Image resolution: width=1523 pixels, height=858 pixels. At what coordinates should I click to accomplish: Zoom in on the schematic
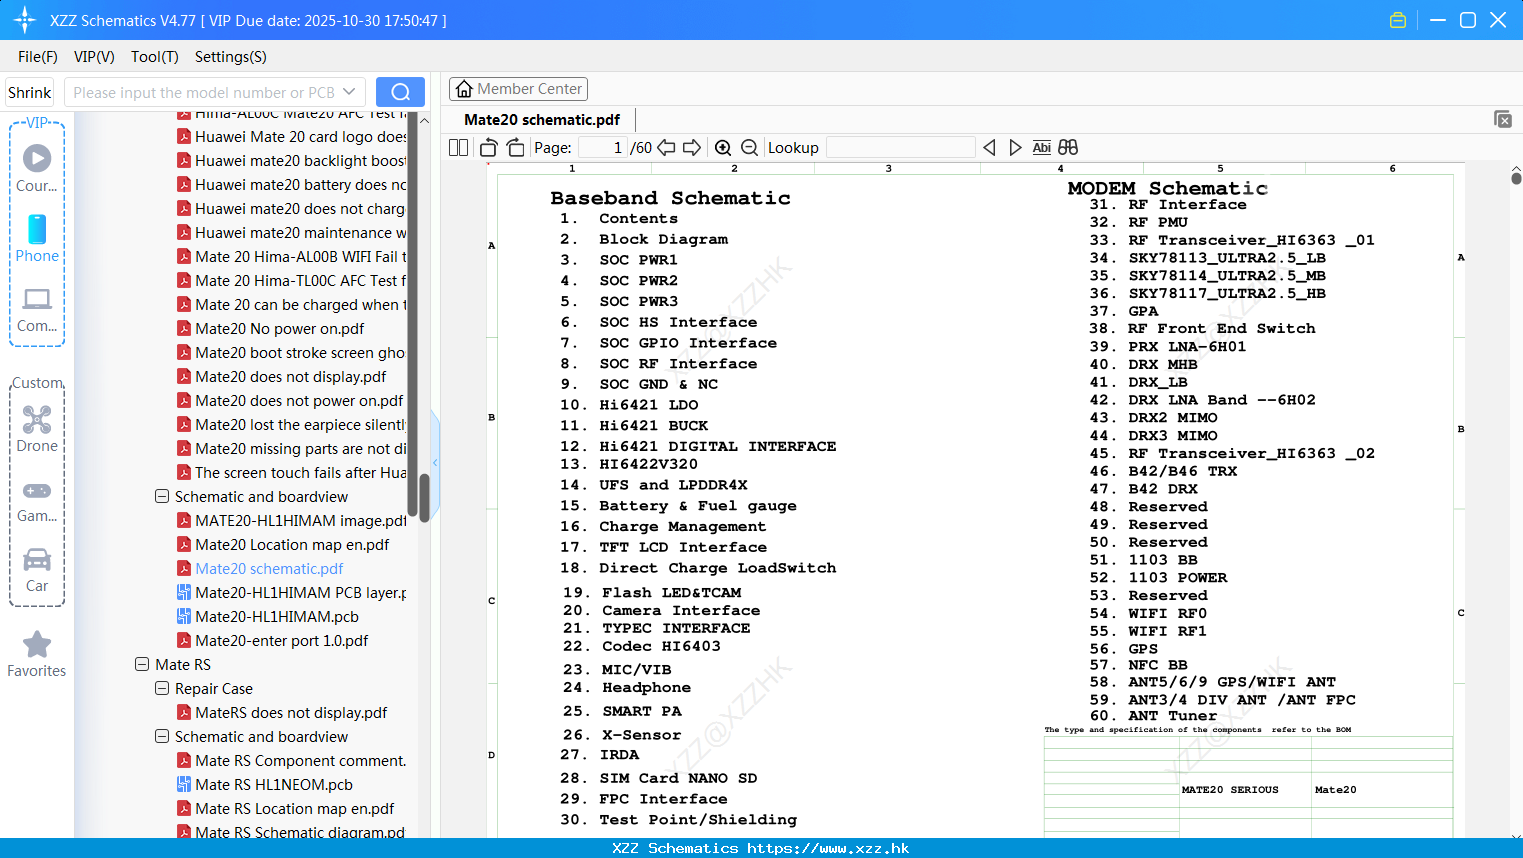[723, 148]
